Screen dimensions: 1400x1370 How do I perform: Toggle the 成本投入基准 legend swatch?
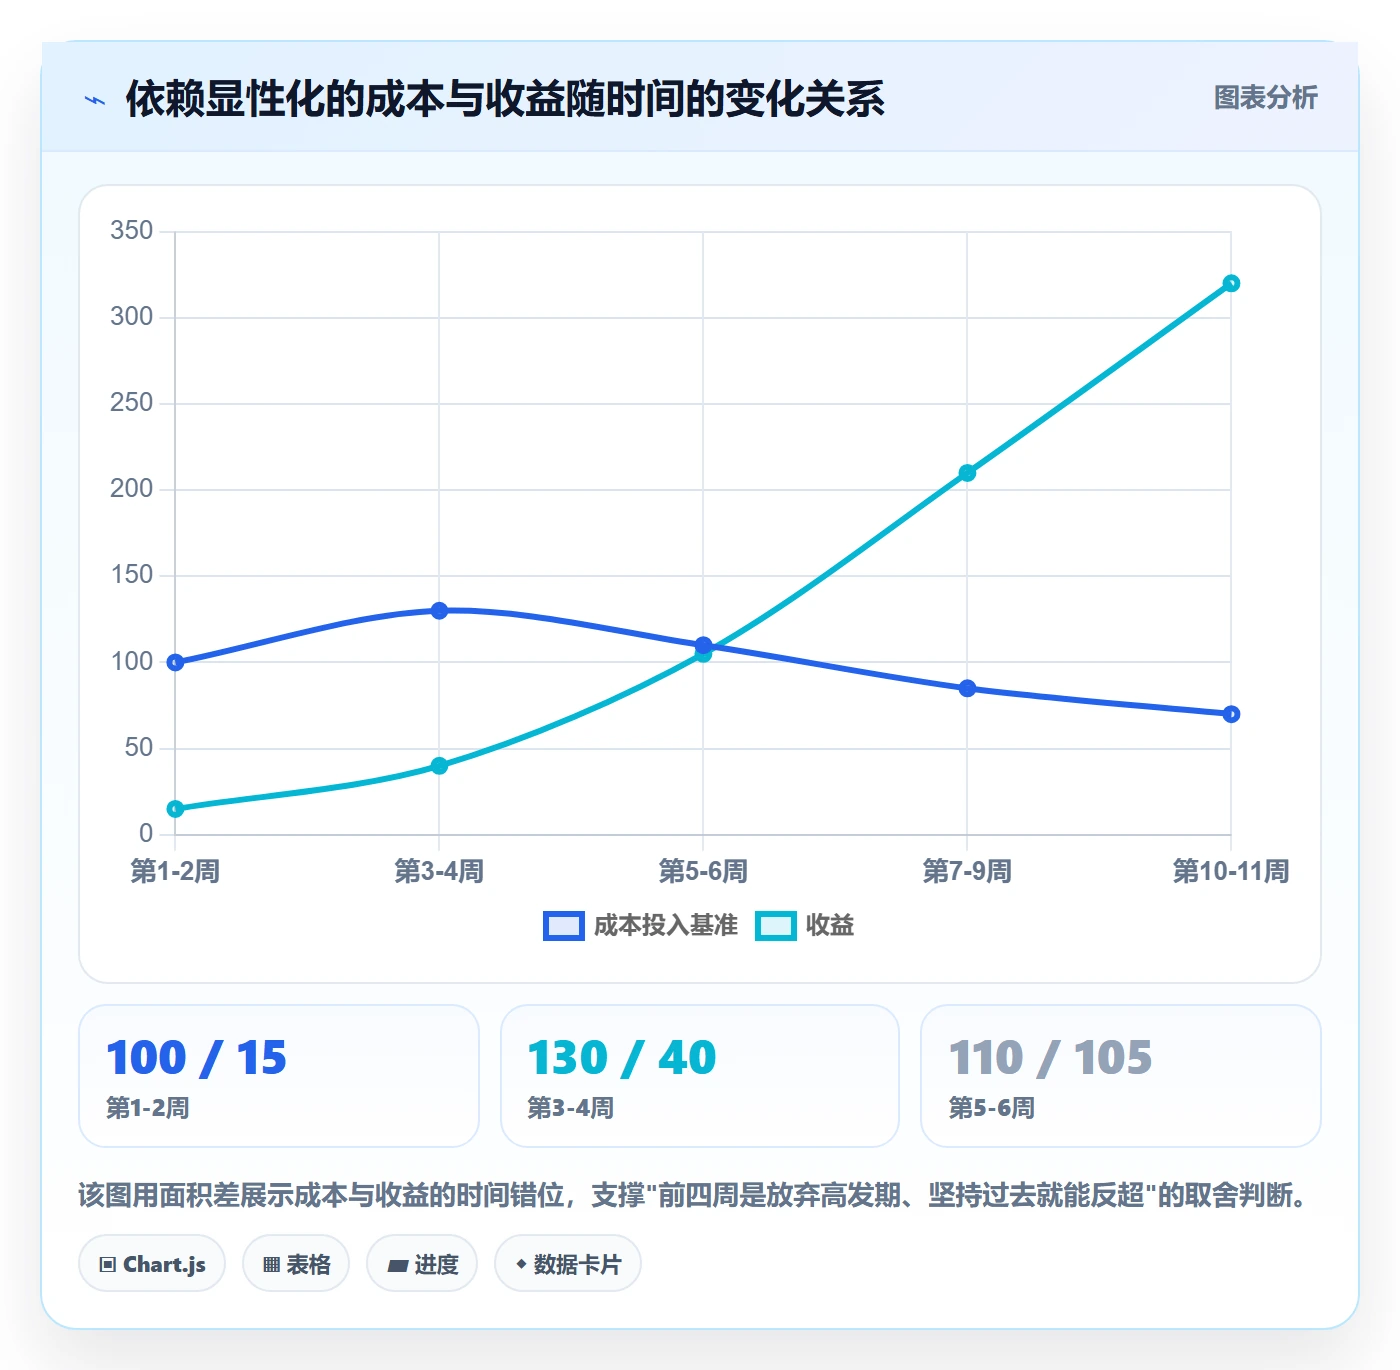pyautogui.click(x=563, y=926)
